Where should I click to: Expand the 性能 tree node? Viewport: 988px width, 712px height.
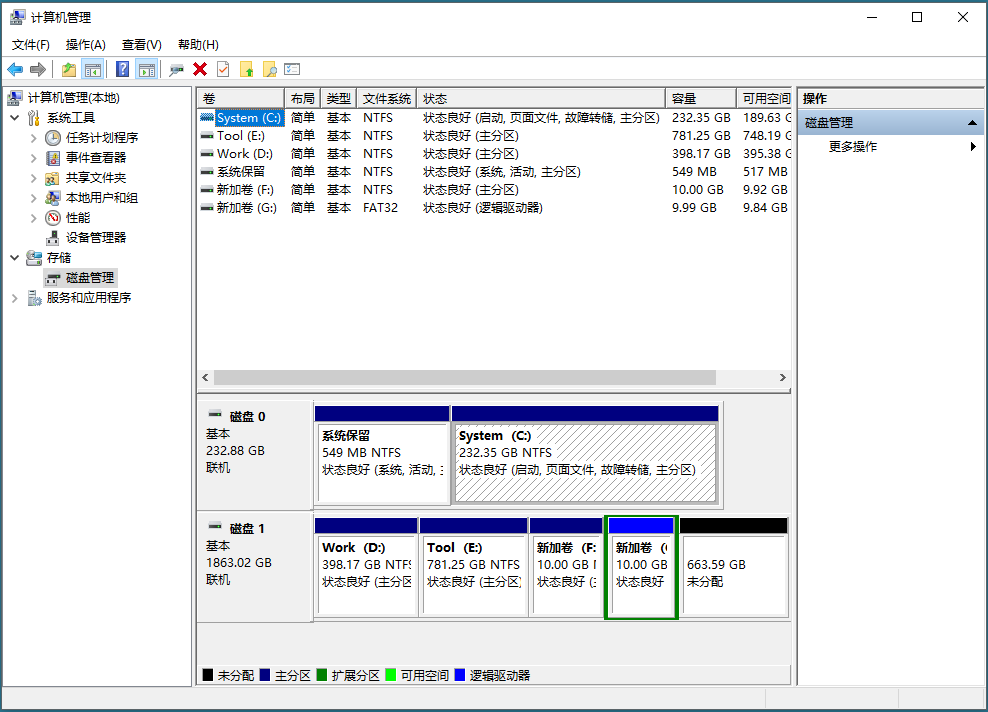(34, 217)
